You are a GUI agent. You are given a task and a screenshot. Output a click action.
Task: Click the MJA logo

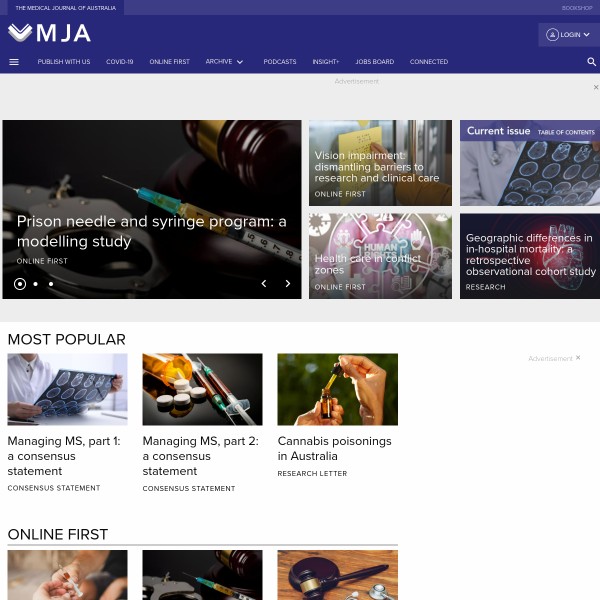49,33
